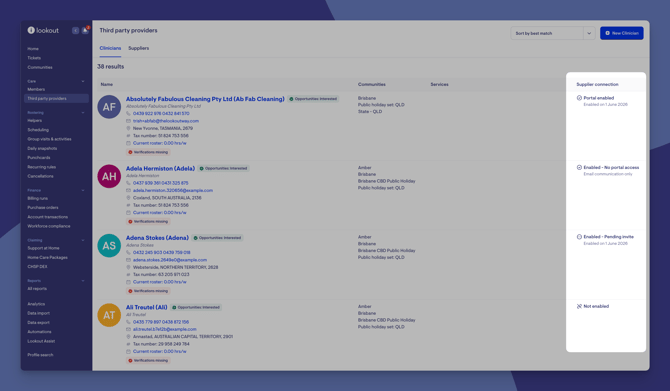Open Scheduling in the sidebar
670x391 pixels.
pyautogui.click(x=38, y=130)
